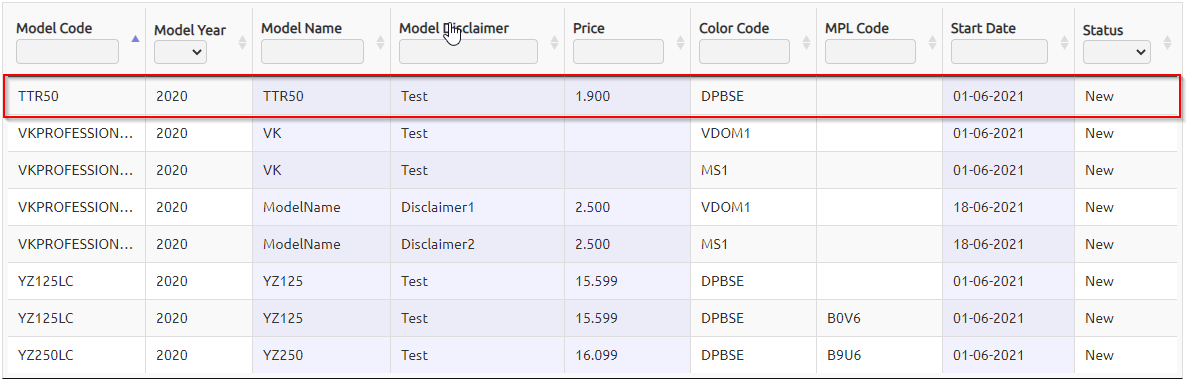Click the Color Code header label
Screen dimensions: 1188x383
pos(734,28)
